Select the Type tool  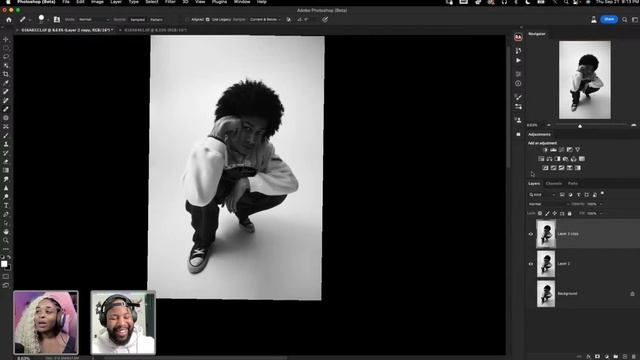point(6,205)
